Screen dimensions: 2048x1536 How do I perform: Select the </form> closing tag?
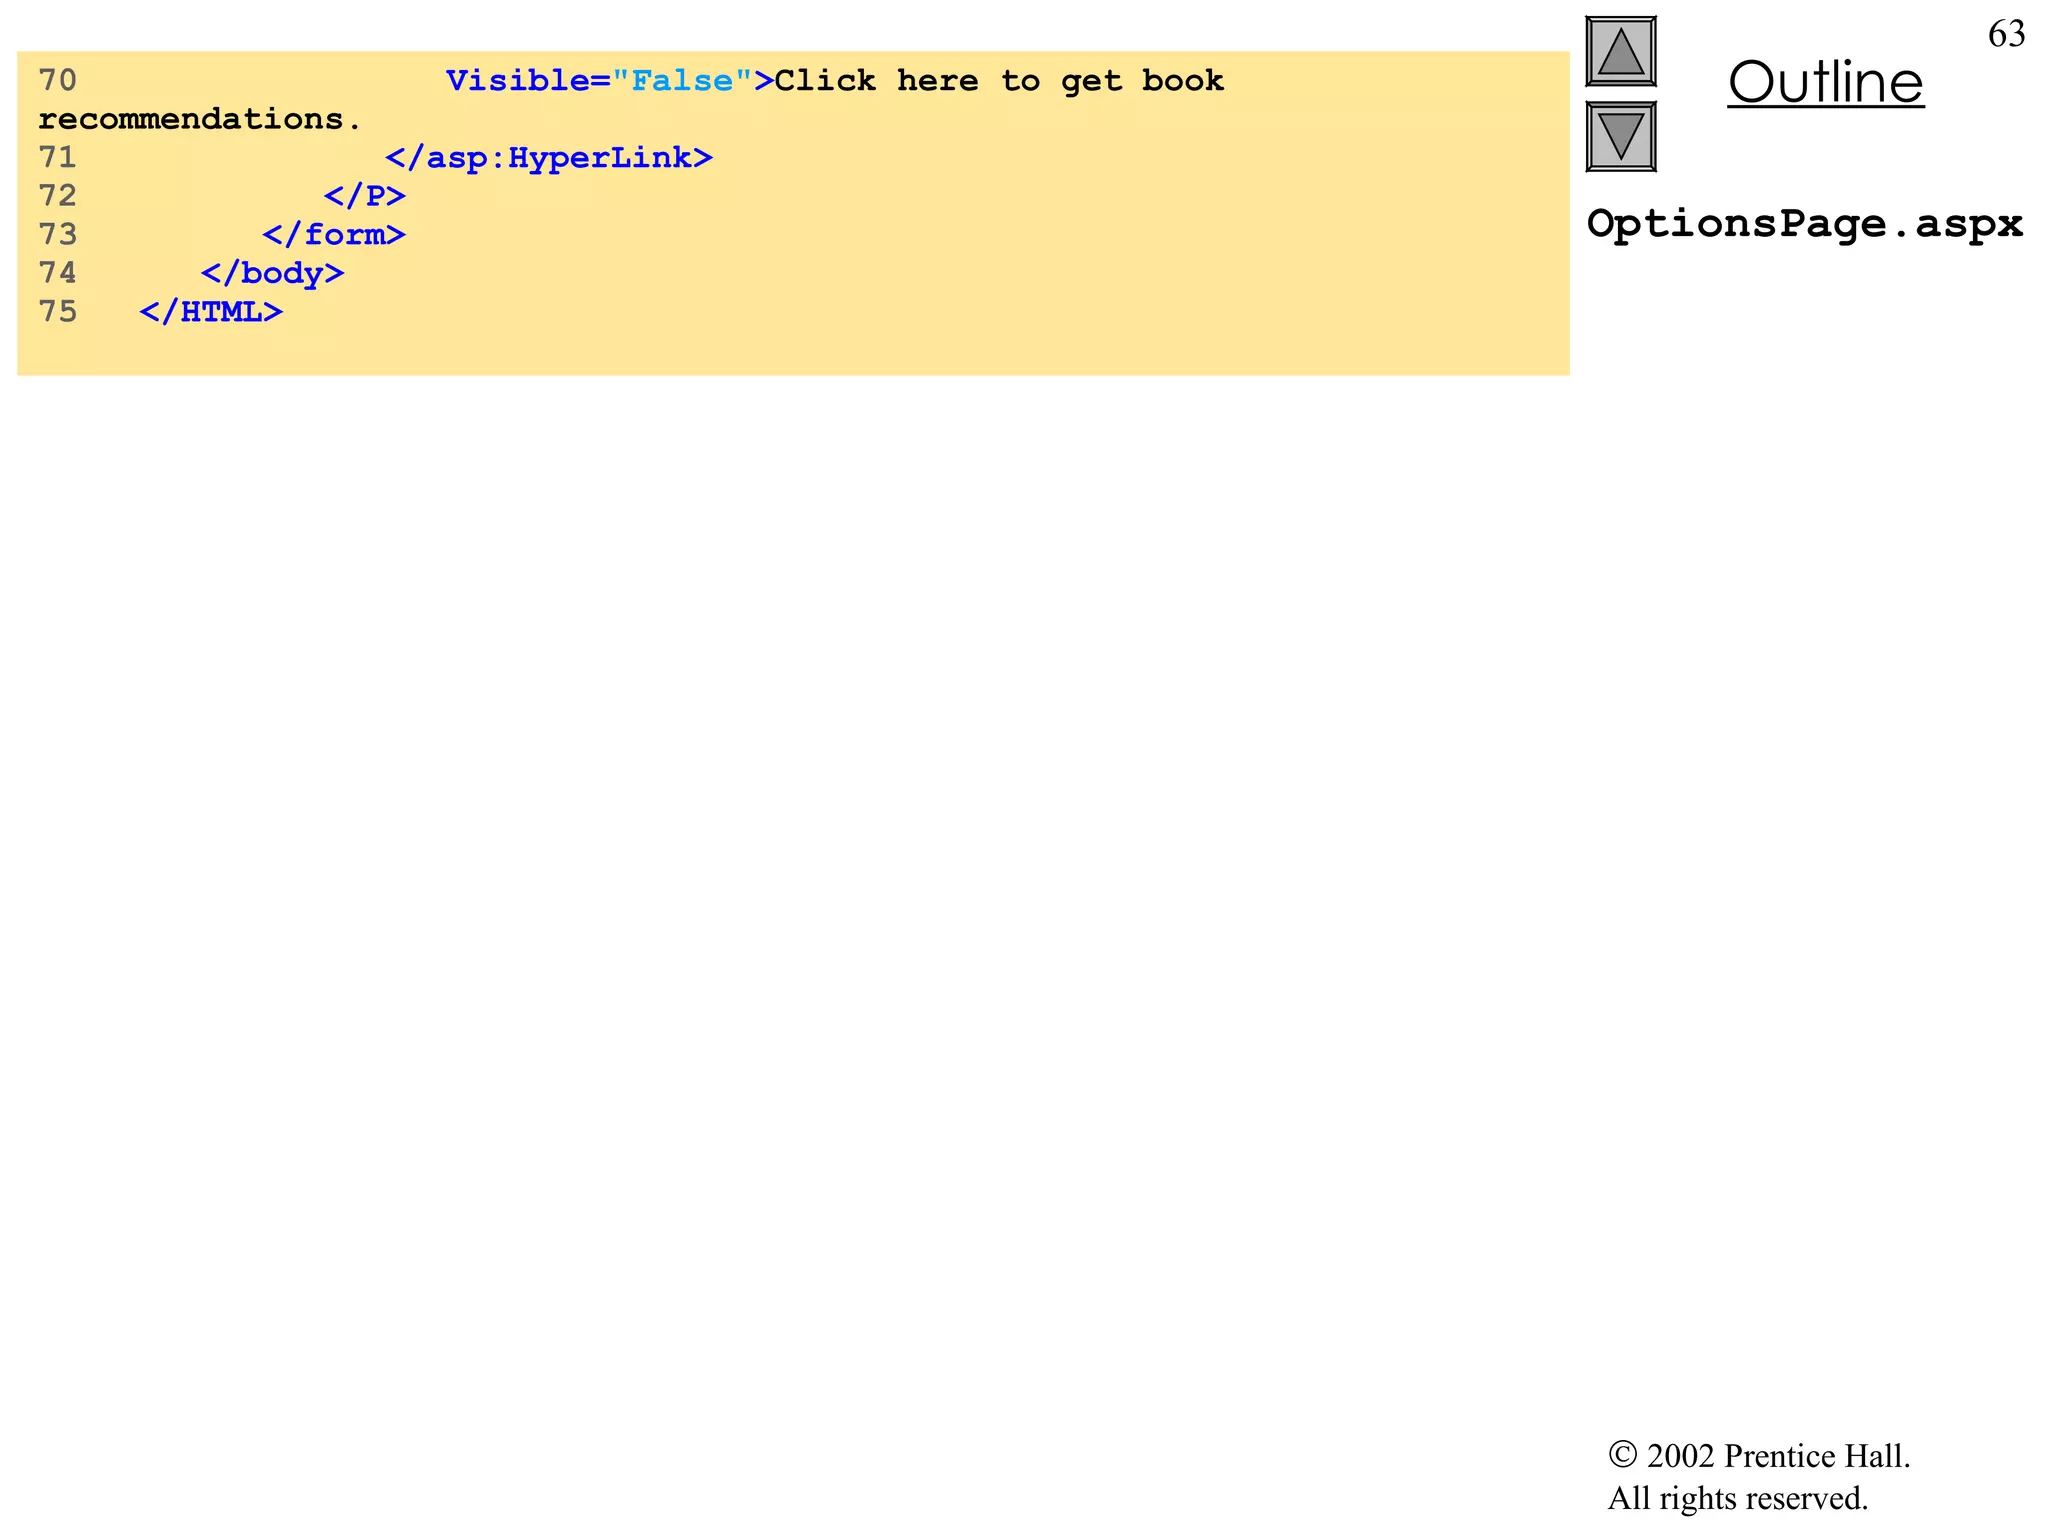point(334,235)
